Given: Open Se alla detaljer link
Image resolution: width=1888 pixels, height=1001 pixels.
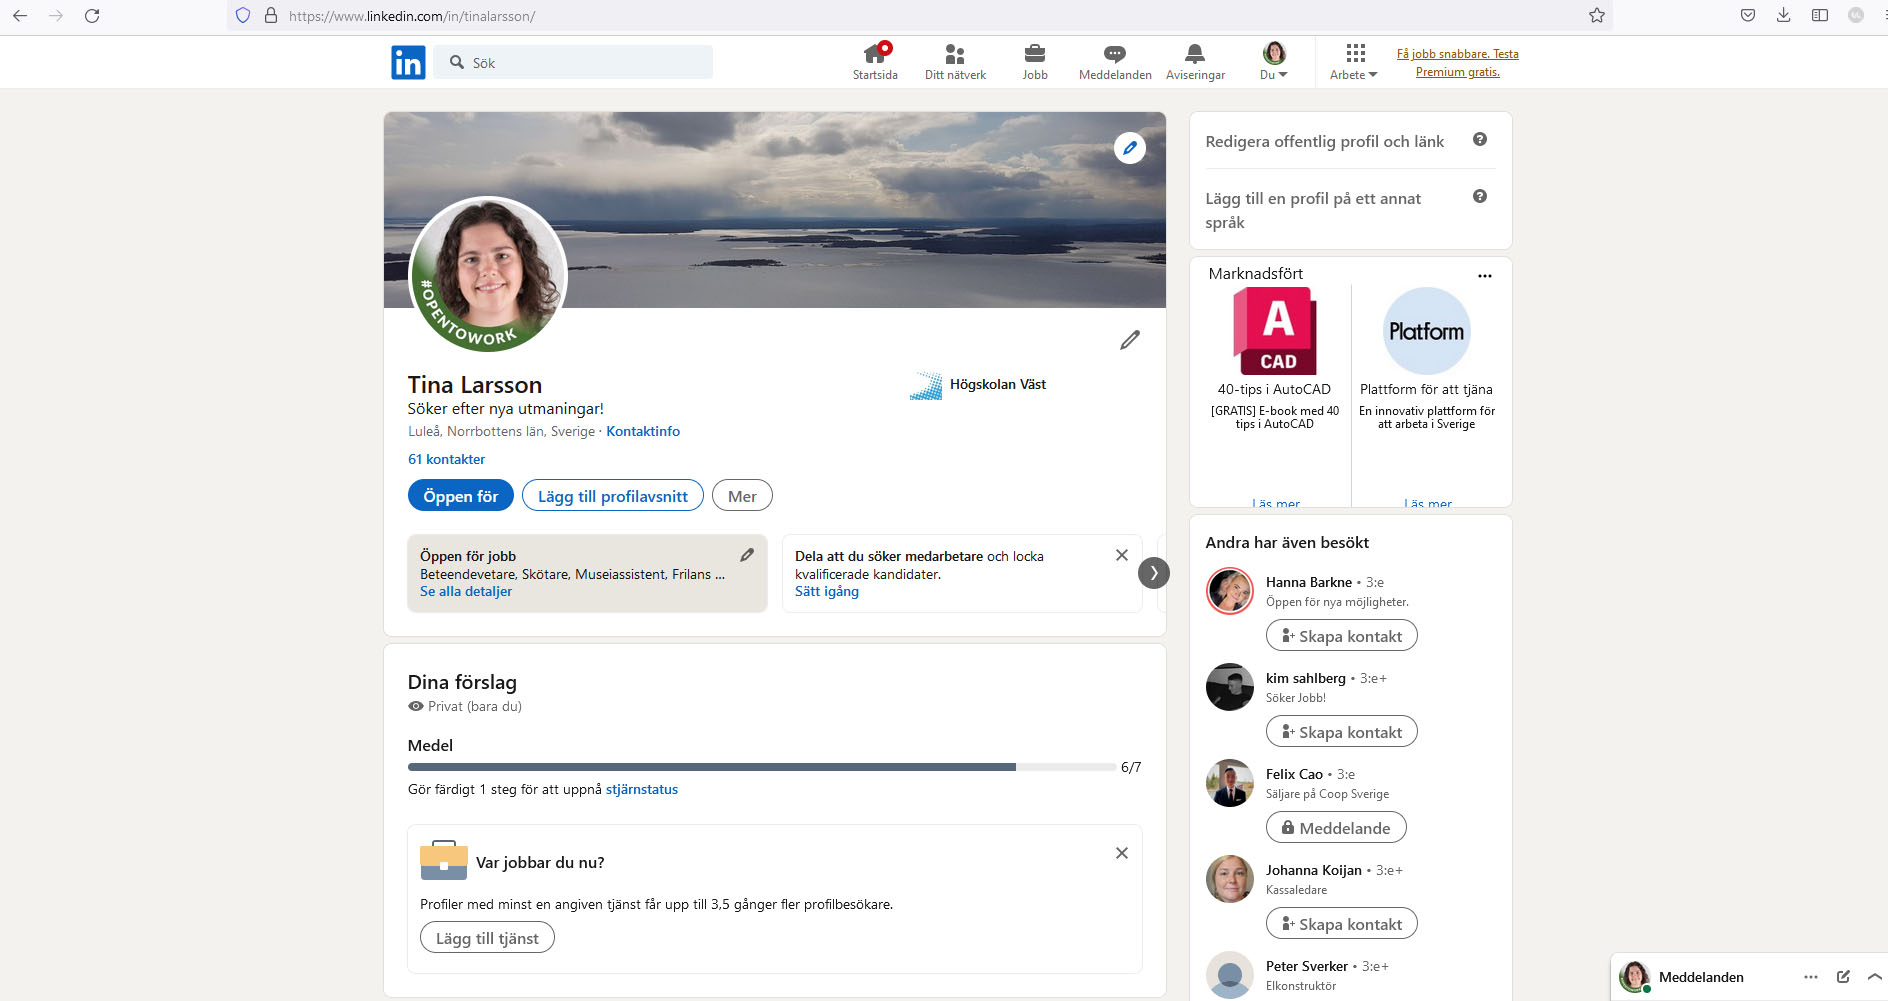Looking at the screenshot, I should point(466,591).
